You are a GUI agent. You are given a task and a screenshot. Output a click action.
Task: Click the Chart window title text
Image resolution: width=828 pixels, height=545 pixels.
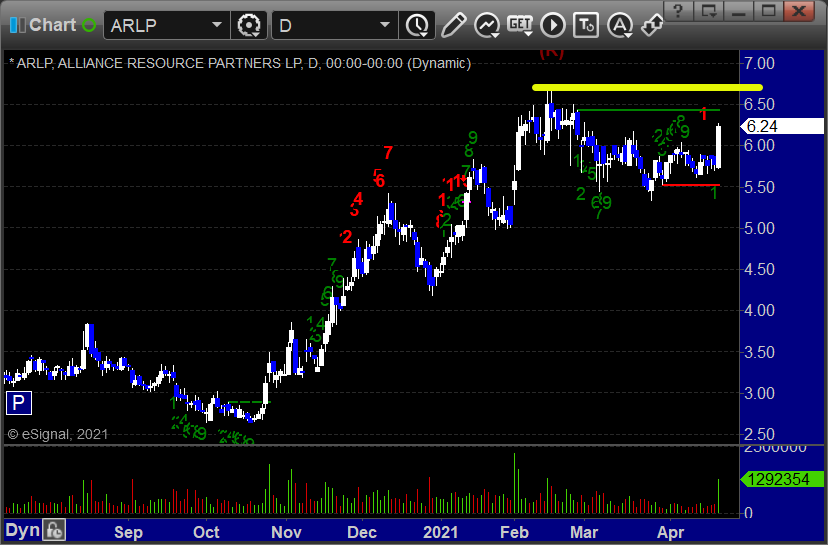point(52,25)
